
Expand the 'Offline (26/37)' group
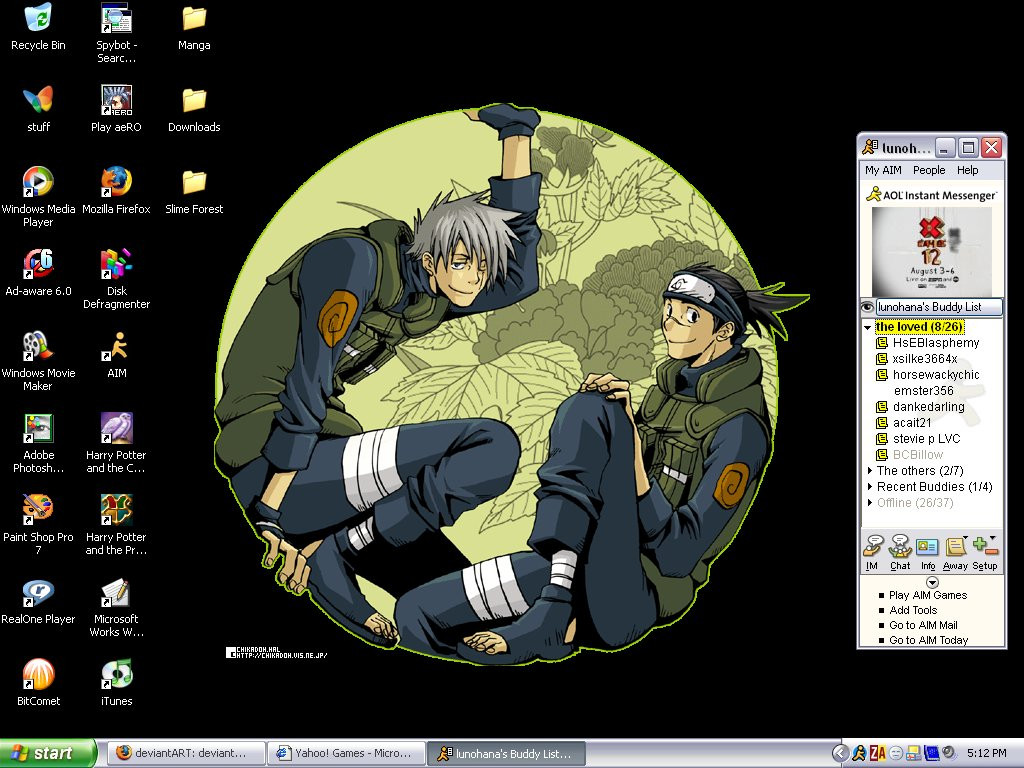(870, 502)
